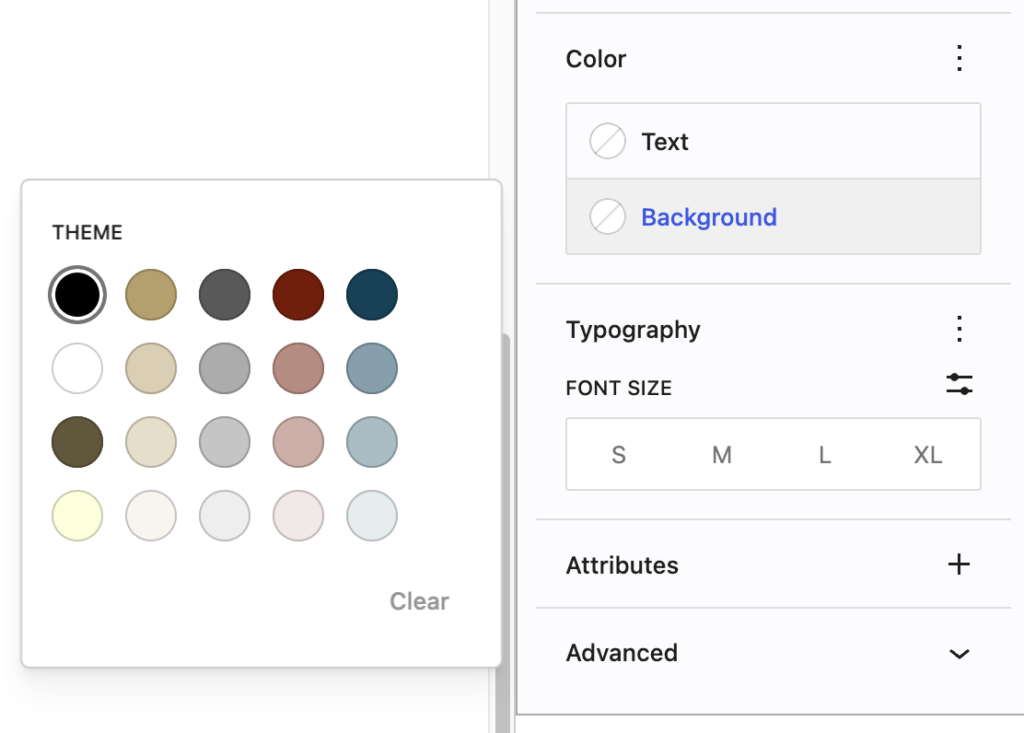Image resolution: width=1024 pixels, height=733 pixels.
Task: Pick the black theme swatch
Action: 77,295
